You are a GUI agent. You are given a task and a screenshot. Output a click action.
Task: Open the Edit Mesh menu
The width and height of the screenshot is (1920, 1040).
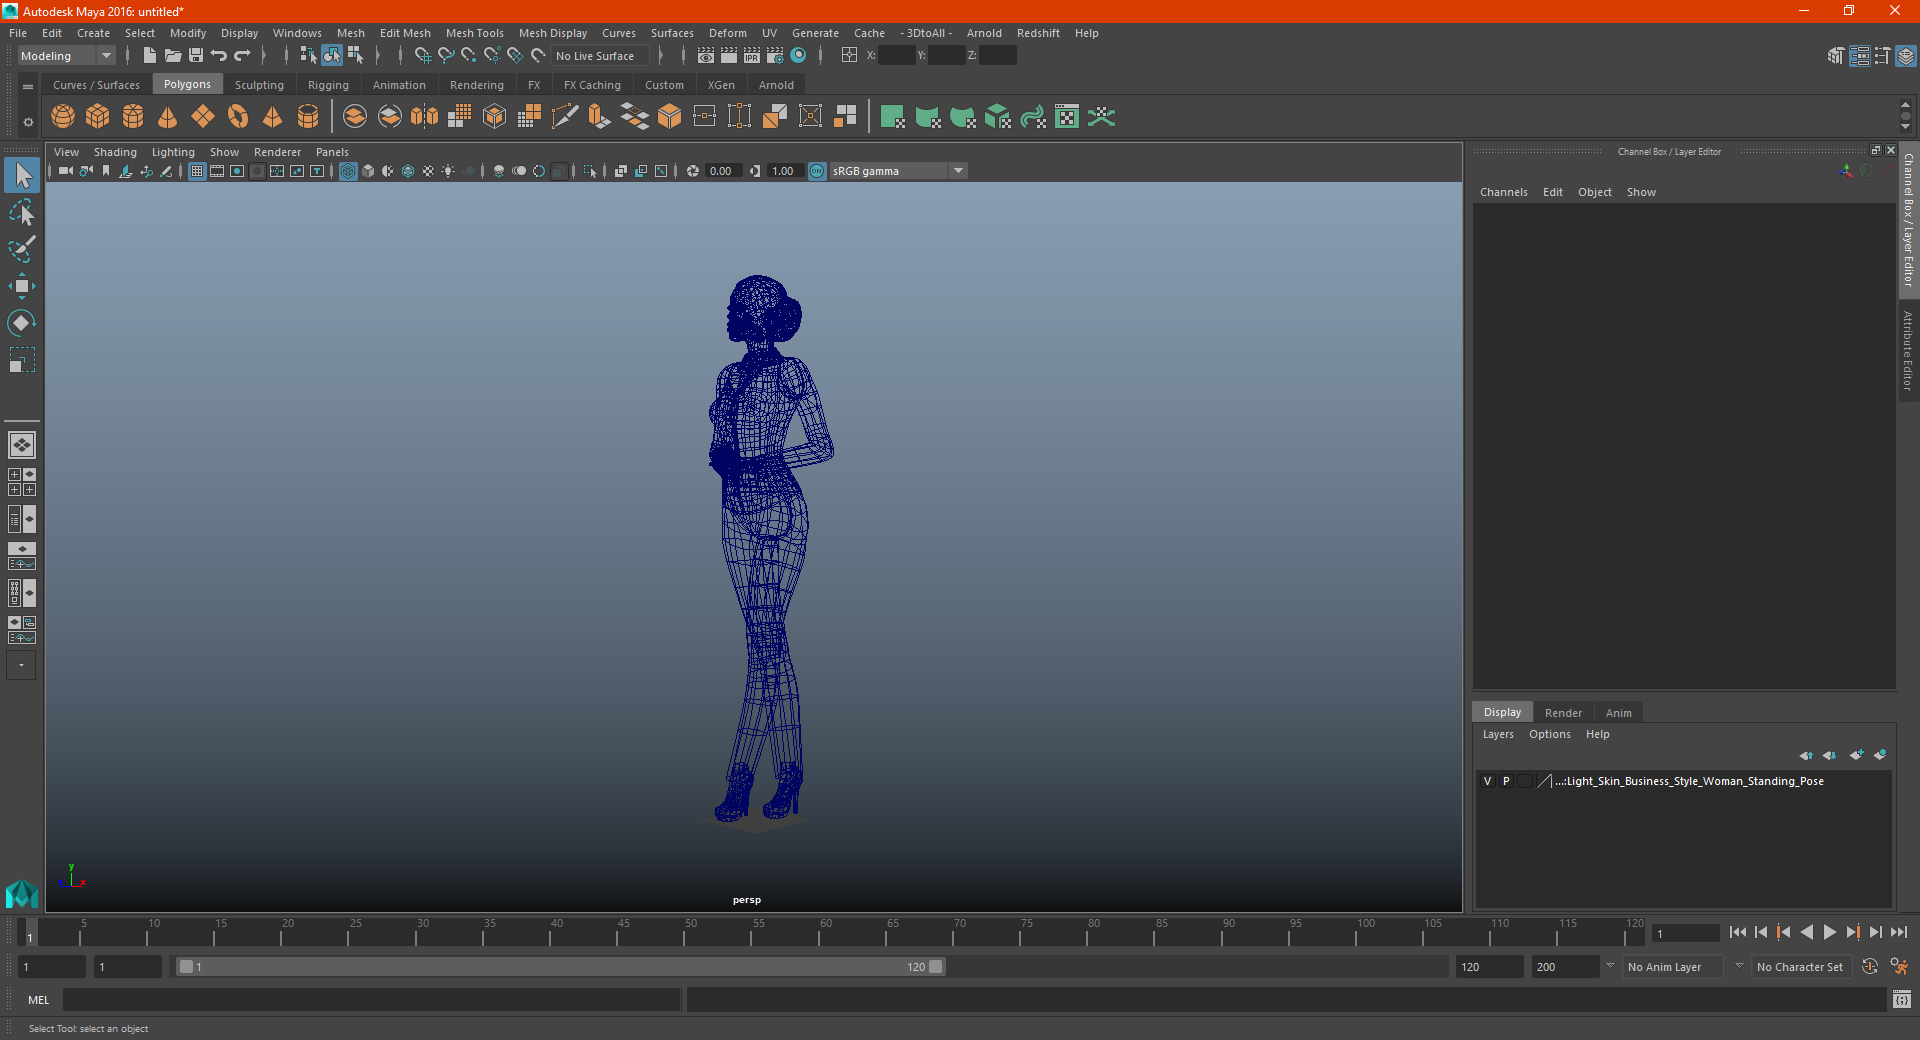405,33
